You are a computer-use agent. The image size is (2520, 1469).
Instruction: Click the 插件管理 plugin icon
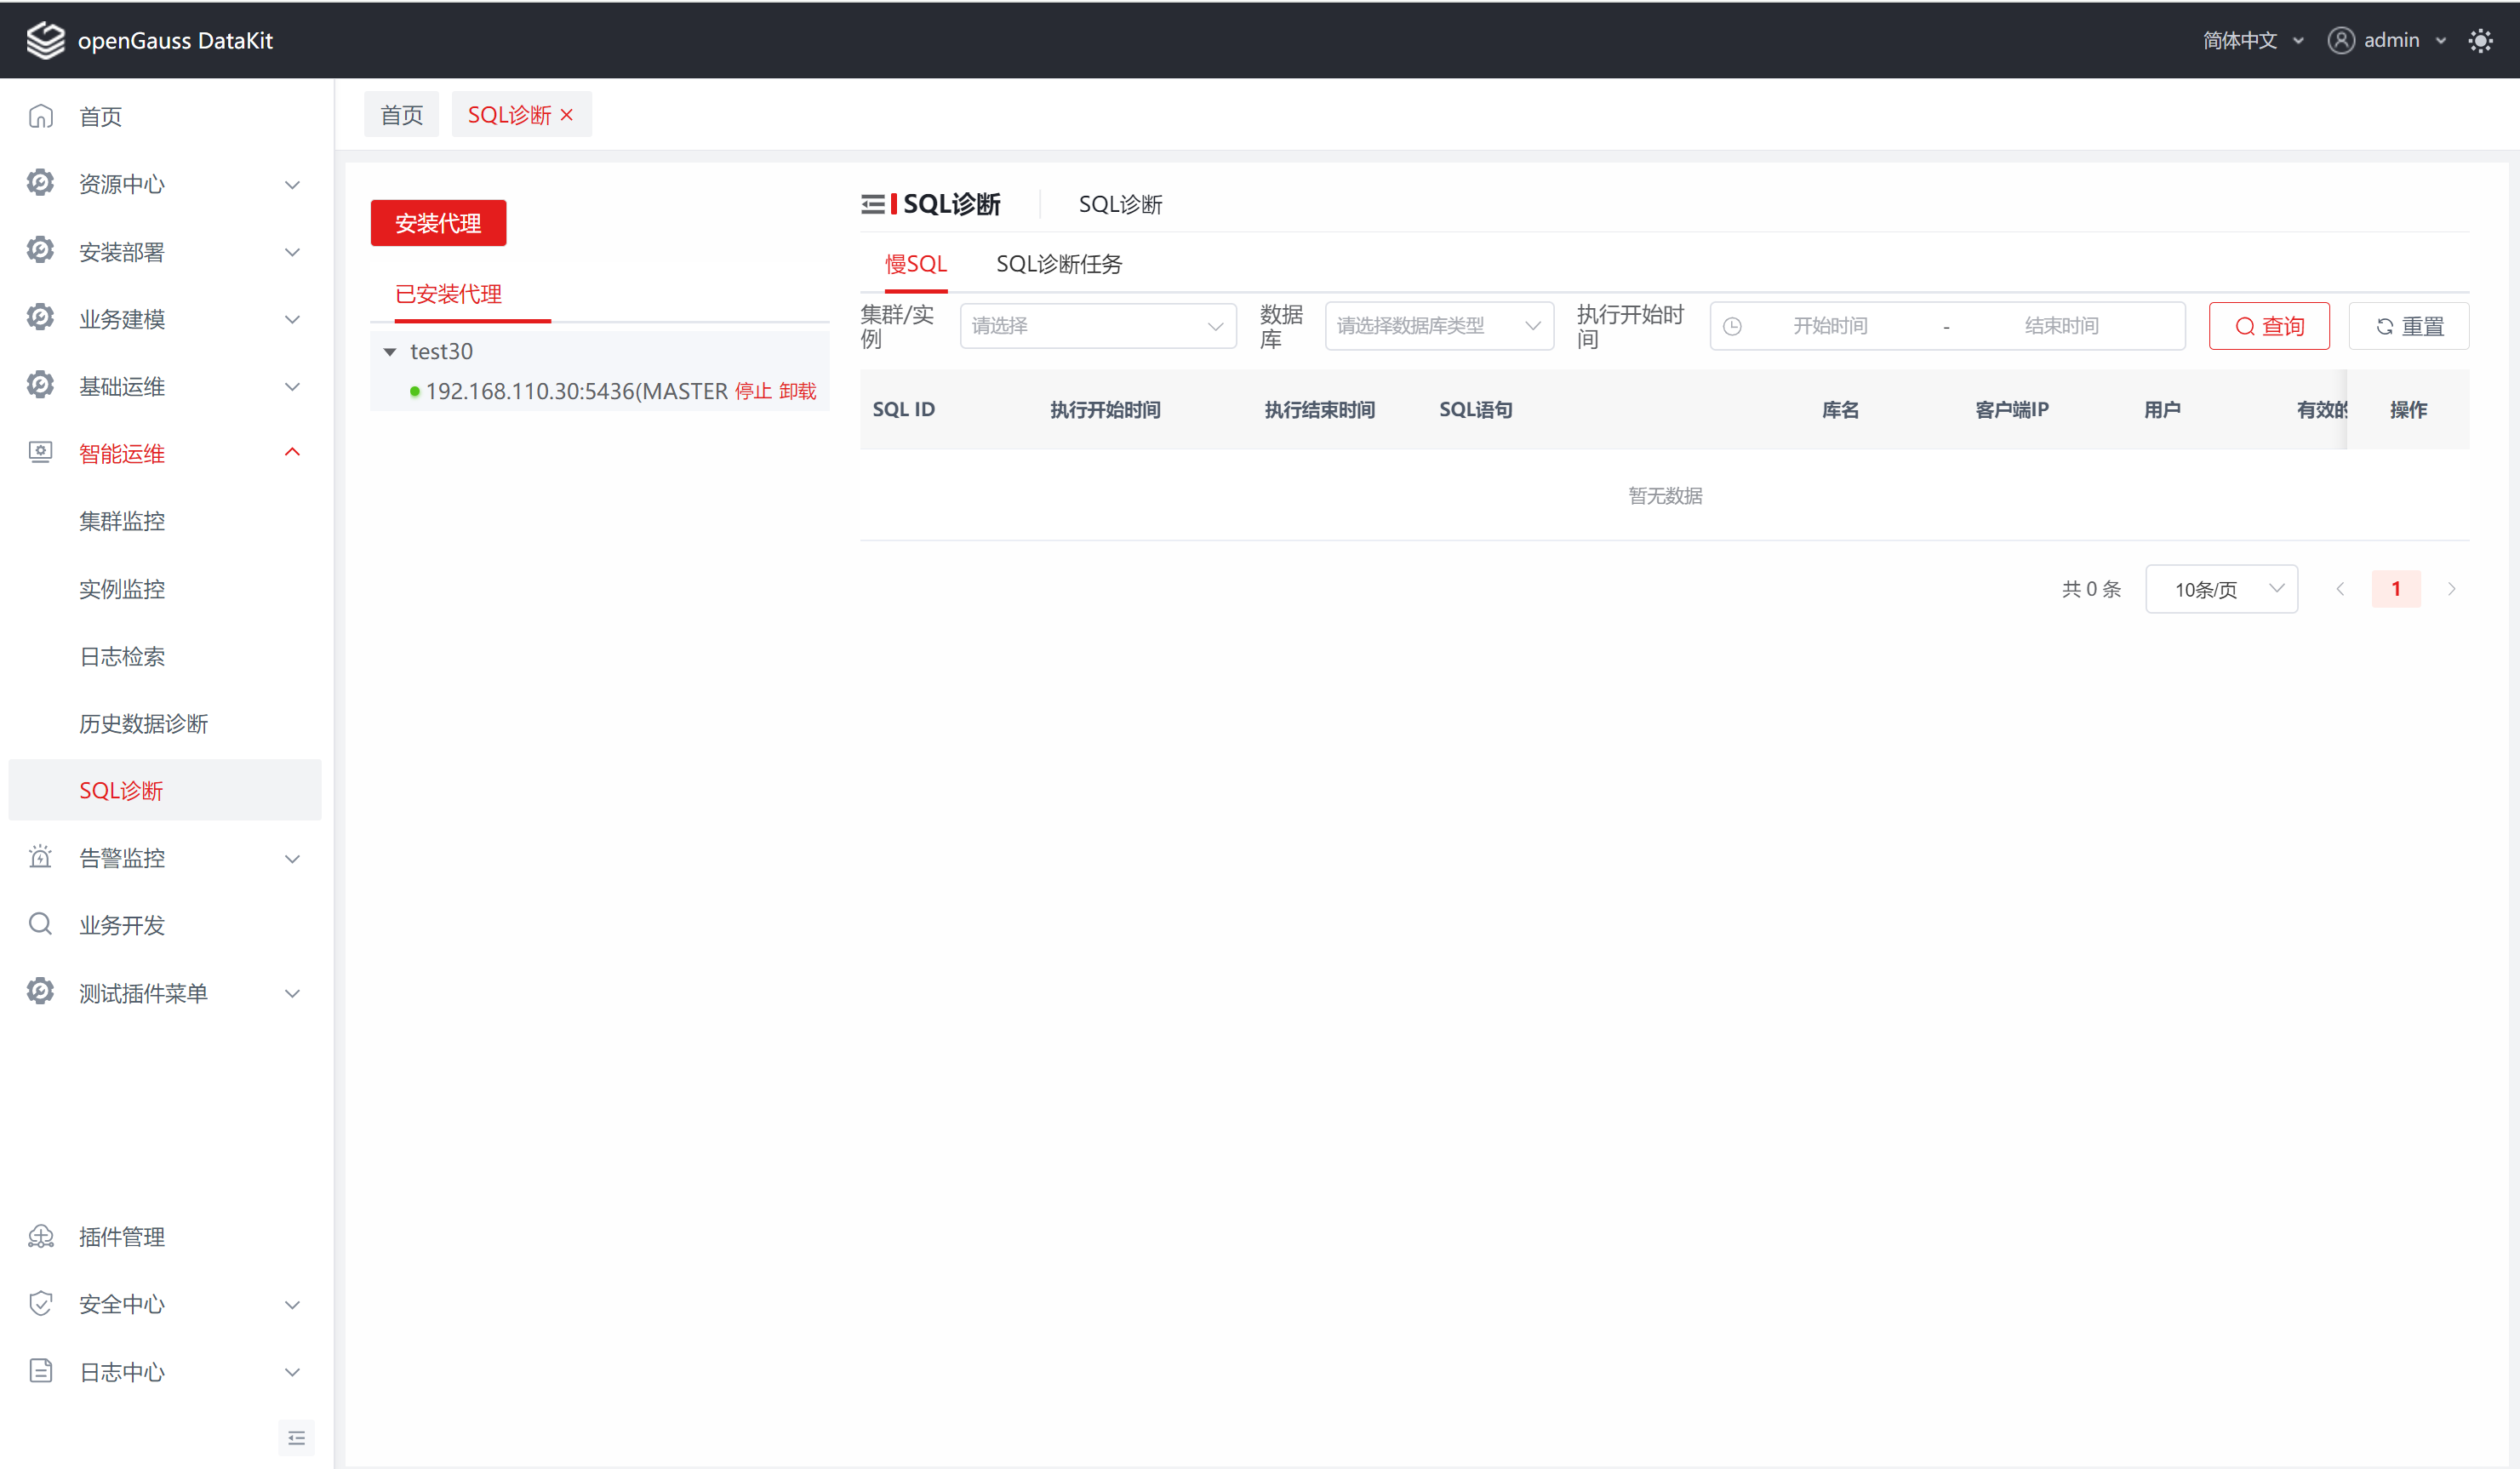(x=41, y=1236)
